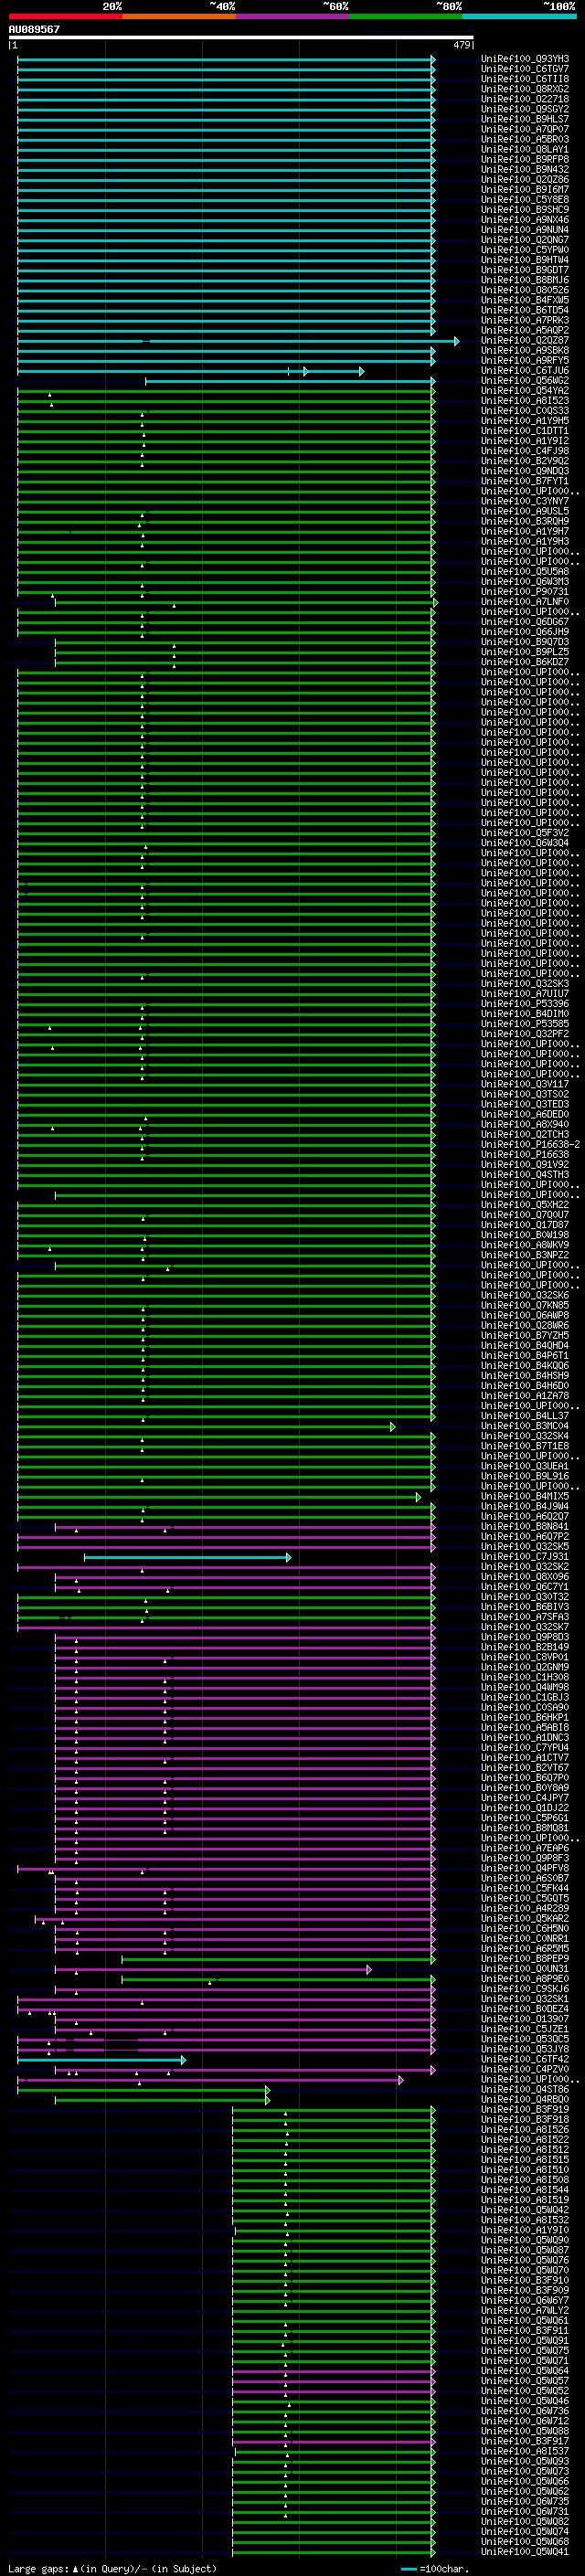Select hit label UniRef100_P90731
Viewport: 585px width, 2576px height.
click(525, 592)
